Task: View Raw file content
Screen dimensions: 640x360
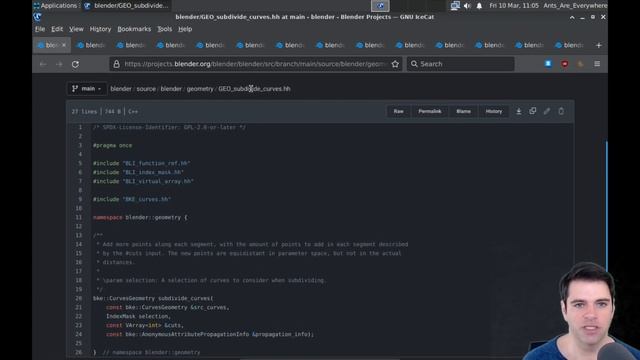Action: coord(398,111)
